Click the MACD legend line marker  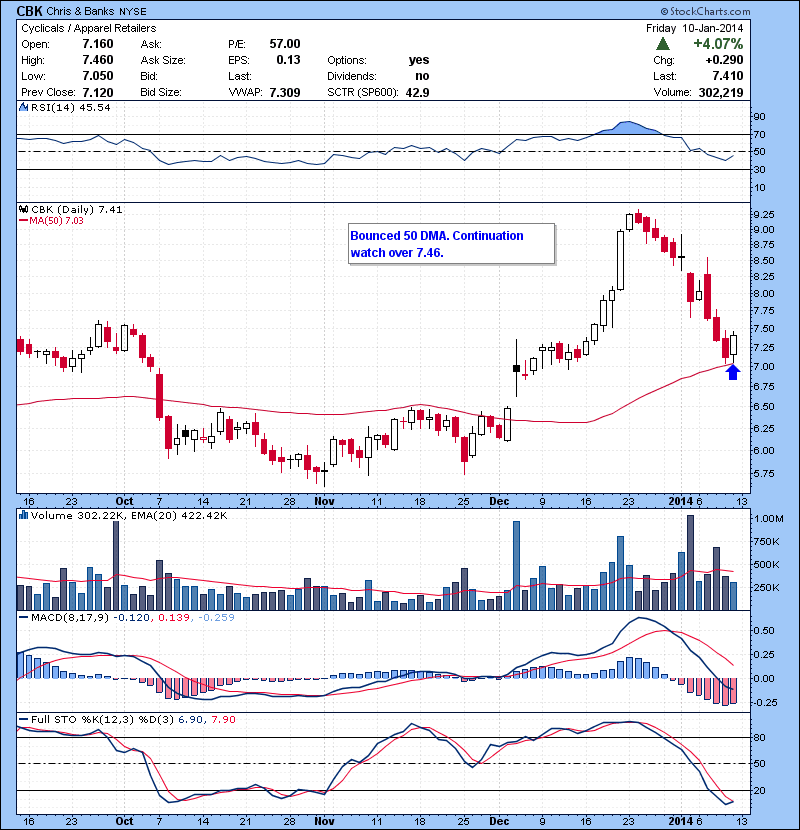pos(23,617)
